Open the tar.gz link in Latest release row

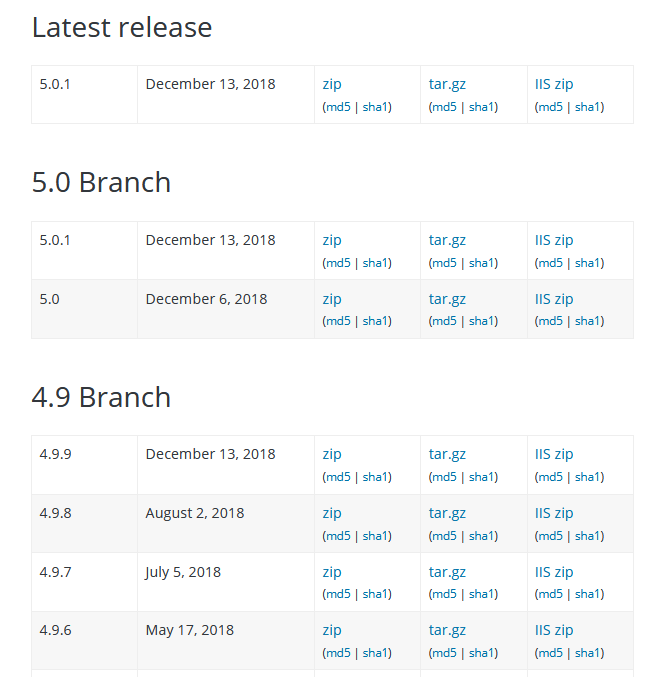click(447, 84)
